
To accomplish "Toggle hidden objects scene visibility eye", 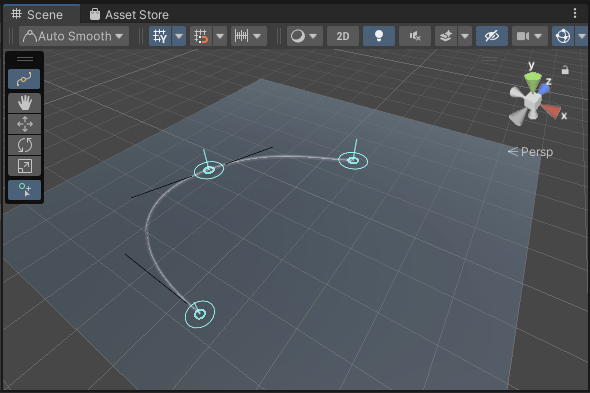I will pos(492,36).
